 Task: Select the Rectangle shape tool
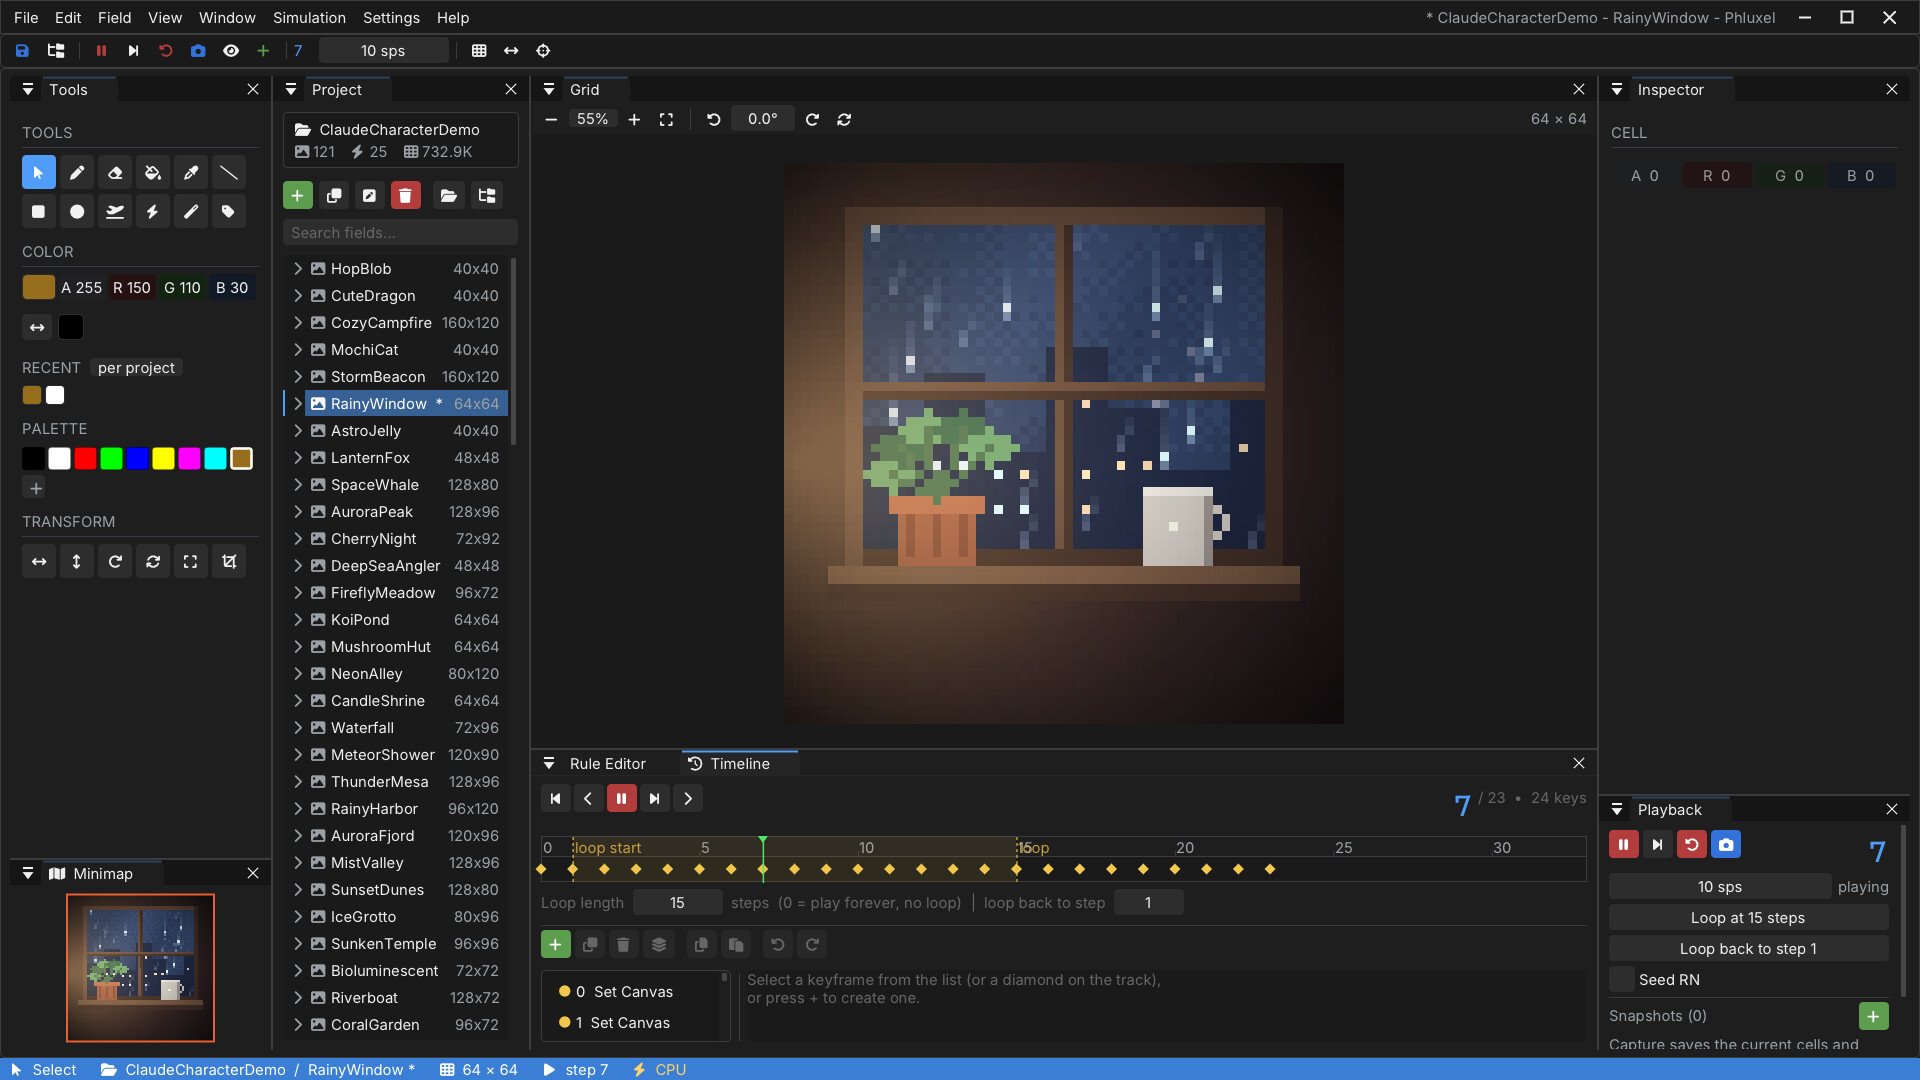(x=39, y=212)
